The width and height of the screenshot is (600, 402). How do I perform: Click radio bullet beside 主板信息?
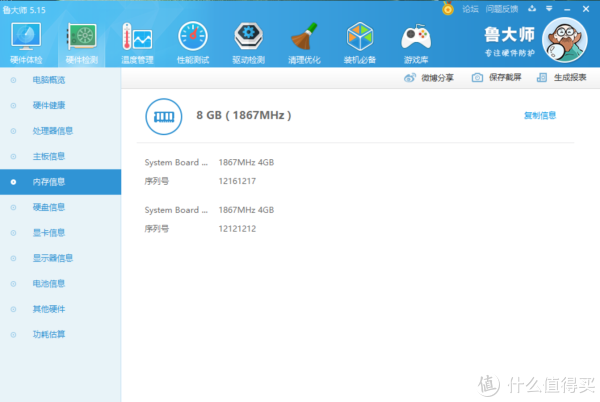pos(13,156)
